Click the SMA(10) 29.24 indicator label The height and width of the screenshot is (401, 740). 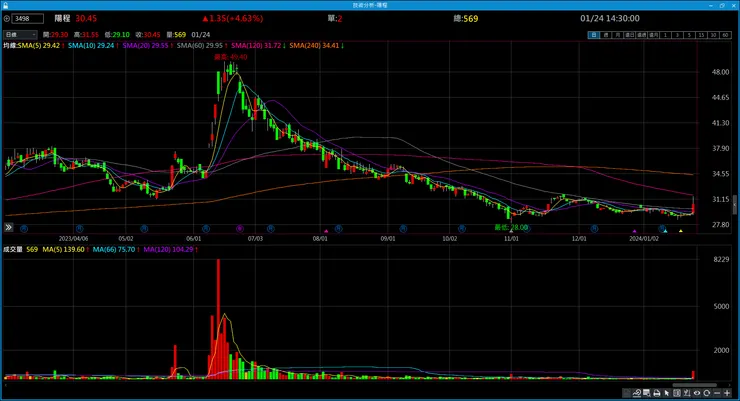pyautogui.click(x=91, y=46)
